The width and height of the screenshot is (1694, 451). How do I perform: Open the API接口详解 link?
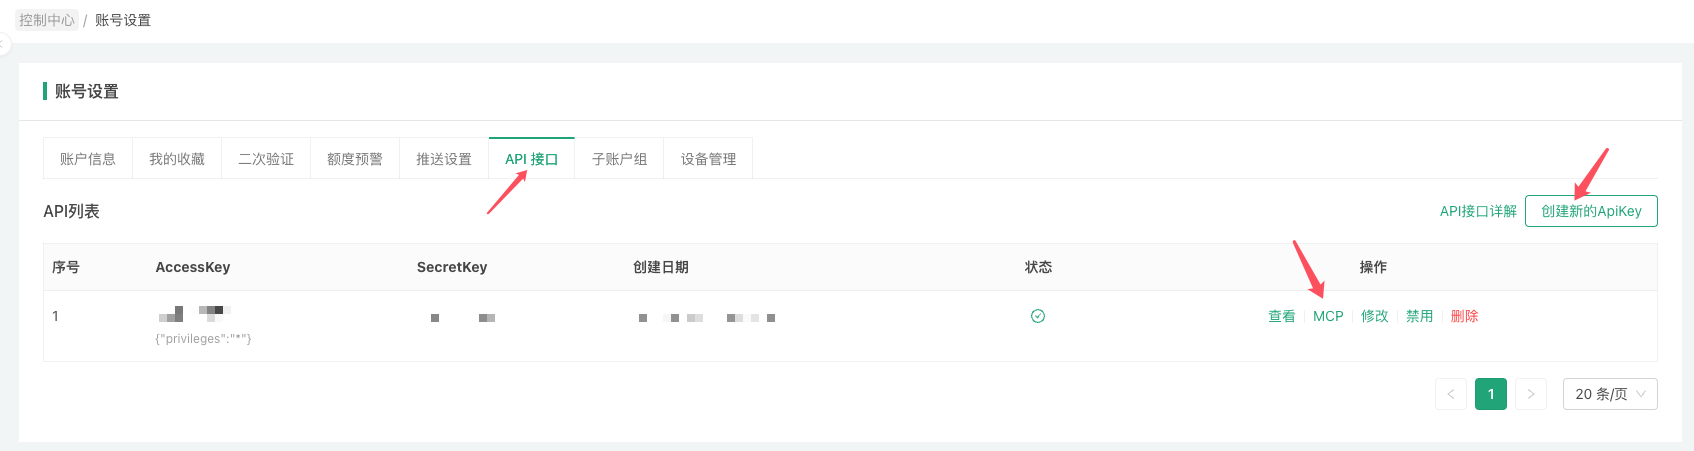[1478, 211]
